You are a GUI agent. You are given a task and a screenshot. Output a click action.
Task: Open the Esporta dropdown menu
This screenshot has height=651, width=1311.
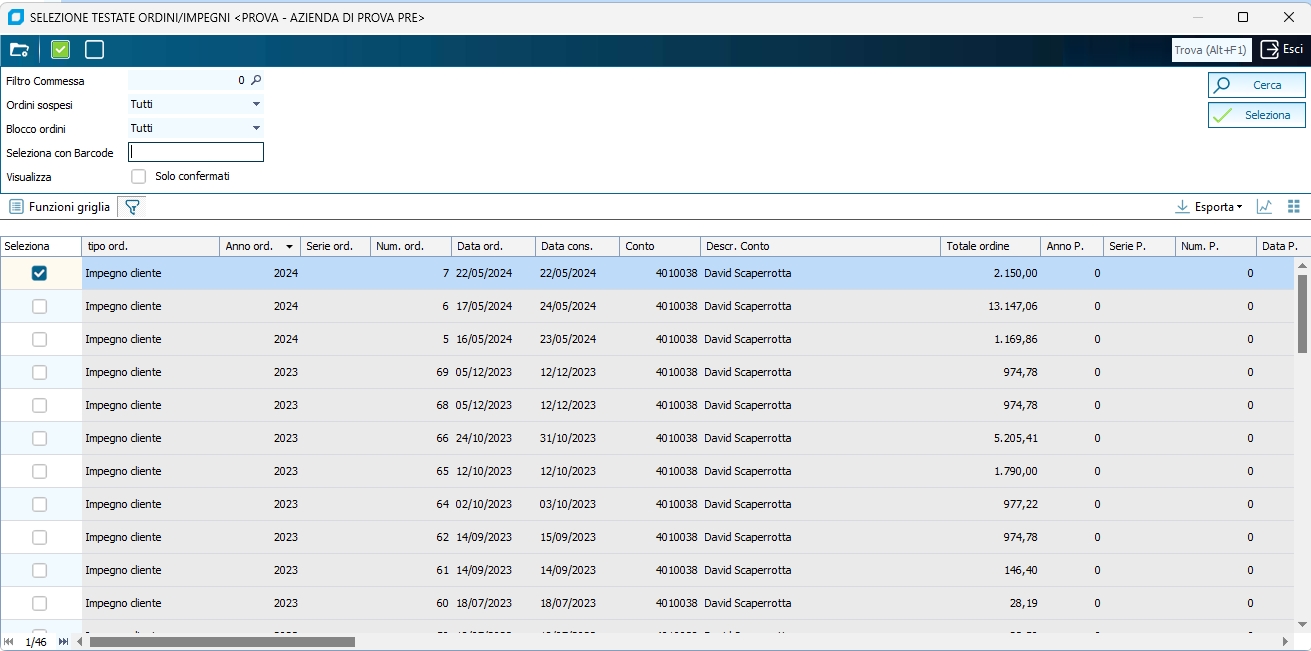click(1209, 207)
